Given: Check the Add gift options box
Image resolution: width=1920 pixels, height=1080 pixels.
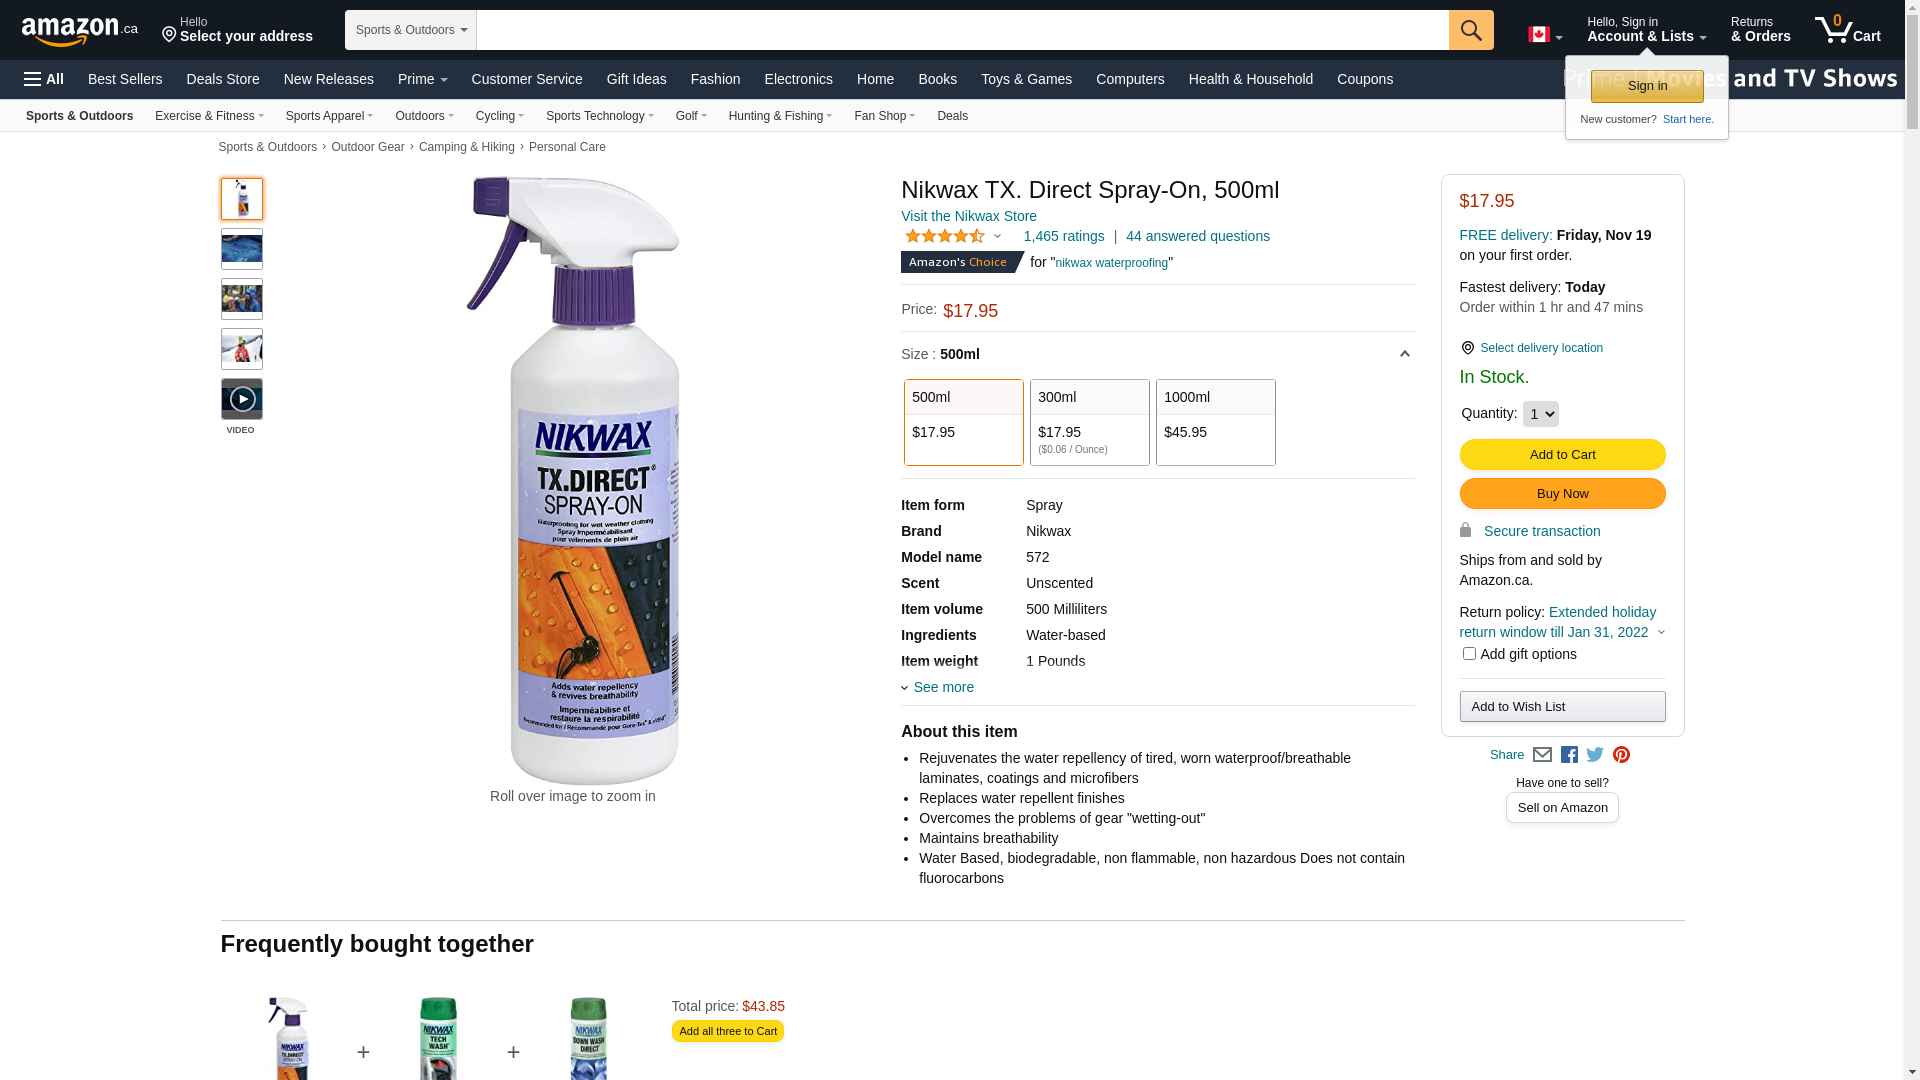Looking at the screenshot, I should click(1469, 654).
